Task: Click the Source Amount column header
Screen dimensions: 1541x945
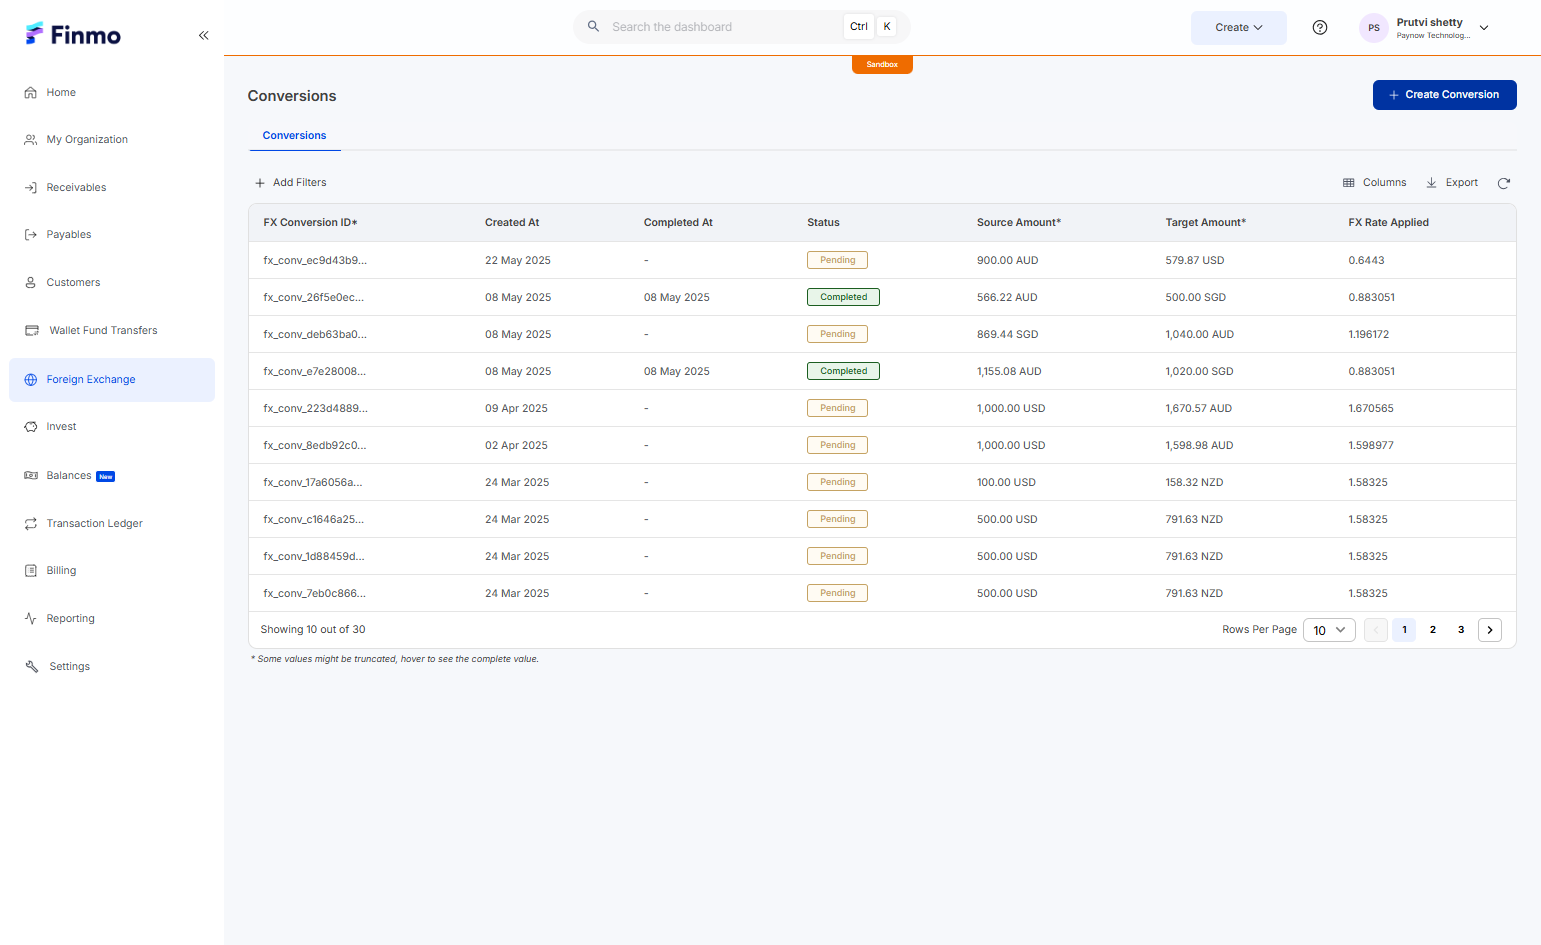Action: (x=1019, y=223)
